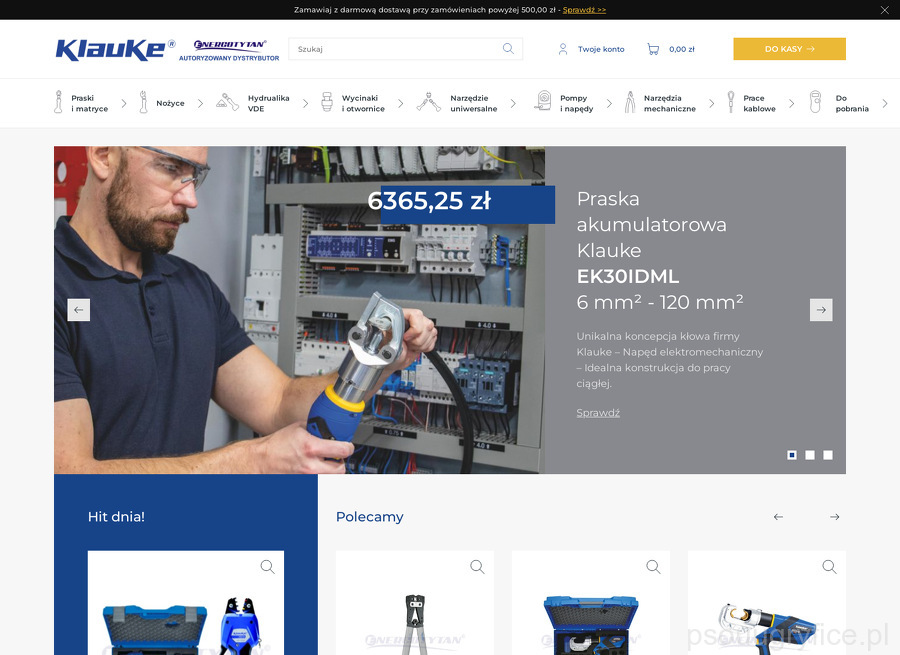The width and height of the screenshot is (900, 655).
Task: Zoom the blue case product card
Action: tap(653, 567)
